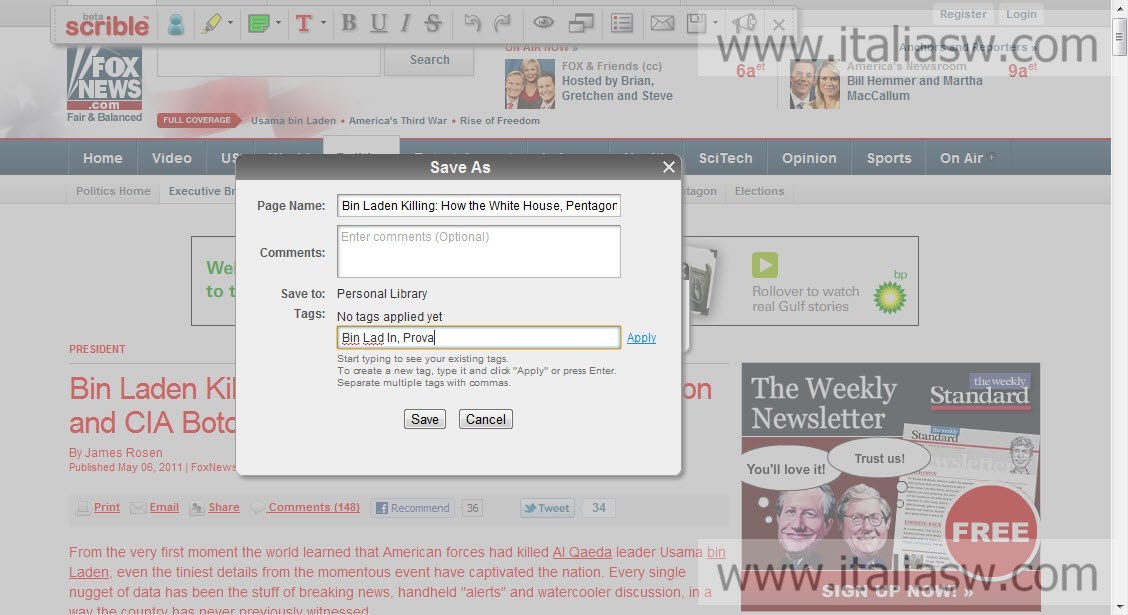Go to the Home nav tab
1128x615 pixels.
102,158
